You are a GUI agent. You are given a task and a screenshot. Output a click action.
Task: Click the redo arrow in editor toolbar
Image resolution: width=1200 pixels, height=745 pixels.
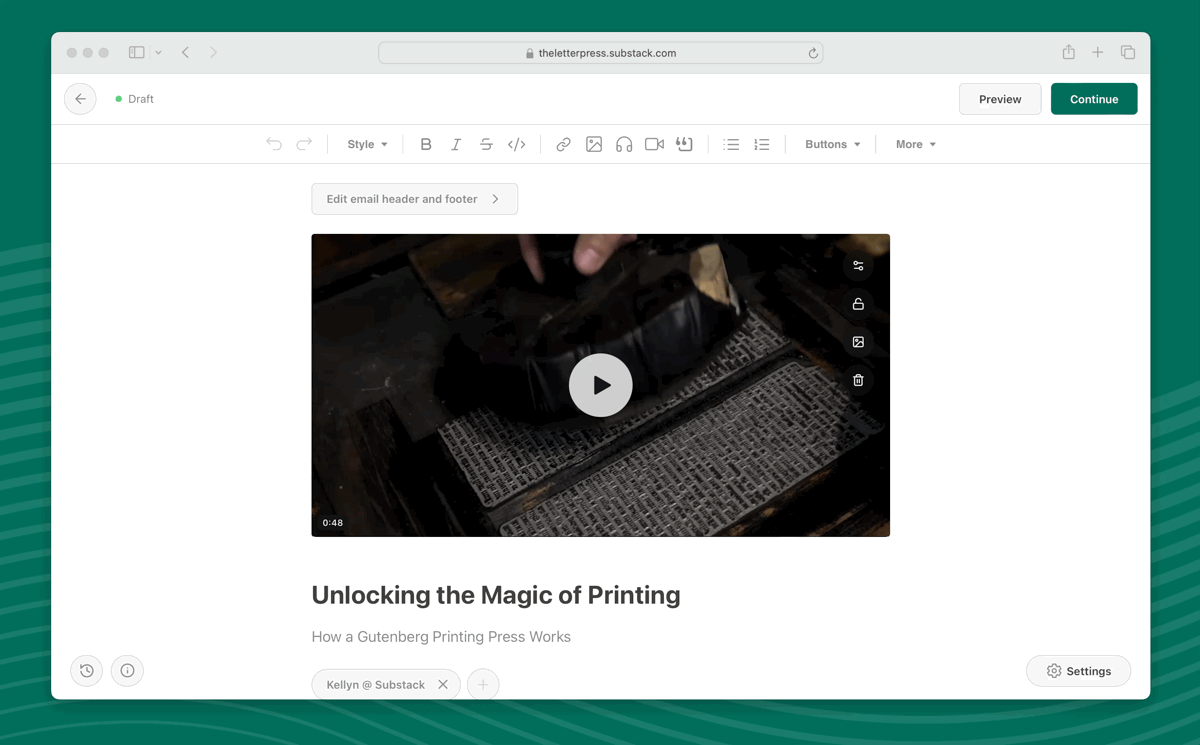[304, 144]
